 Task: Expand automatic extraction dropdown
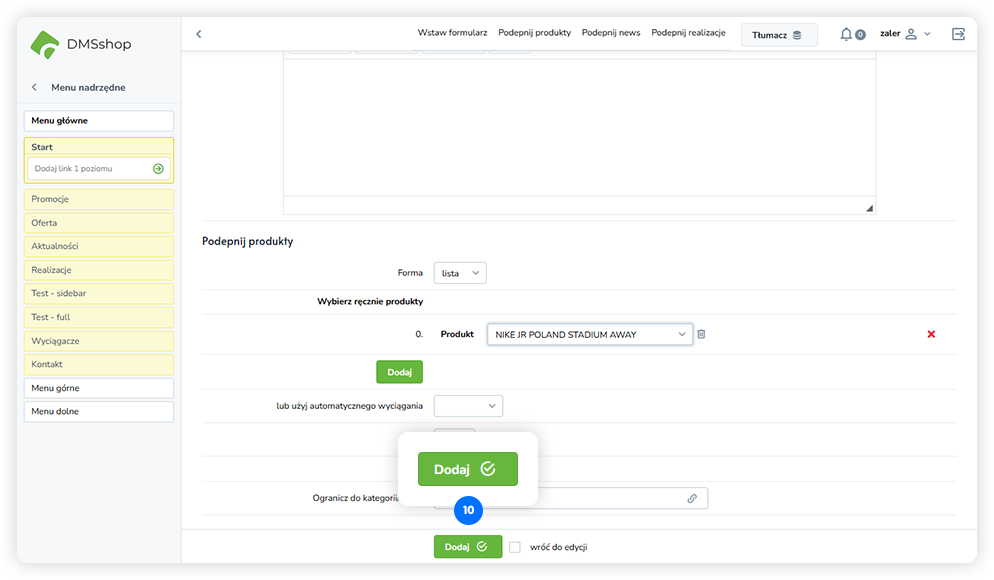(468, 406)
